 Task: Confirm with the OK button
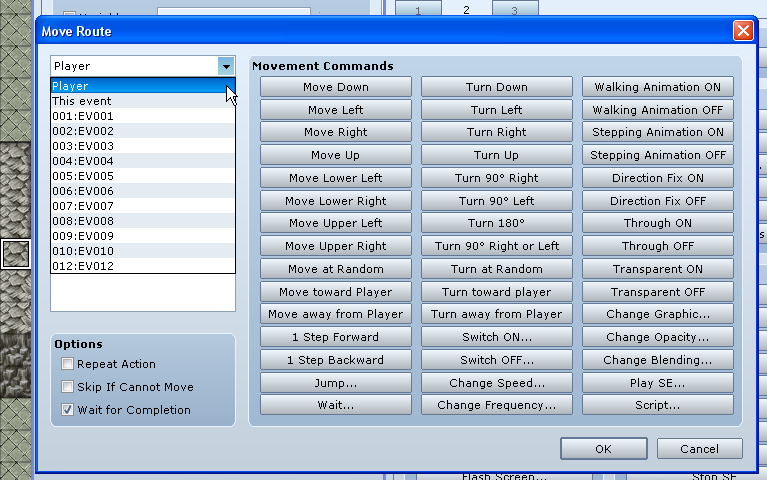pyautogui.click(x=603, y=449)
